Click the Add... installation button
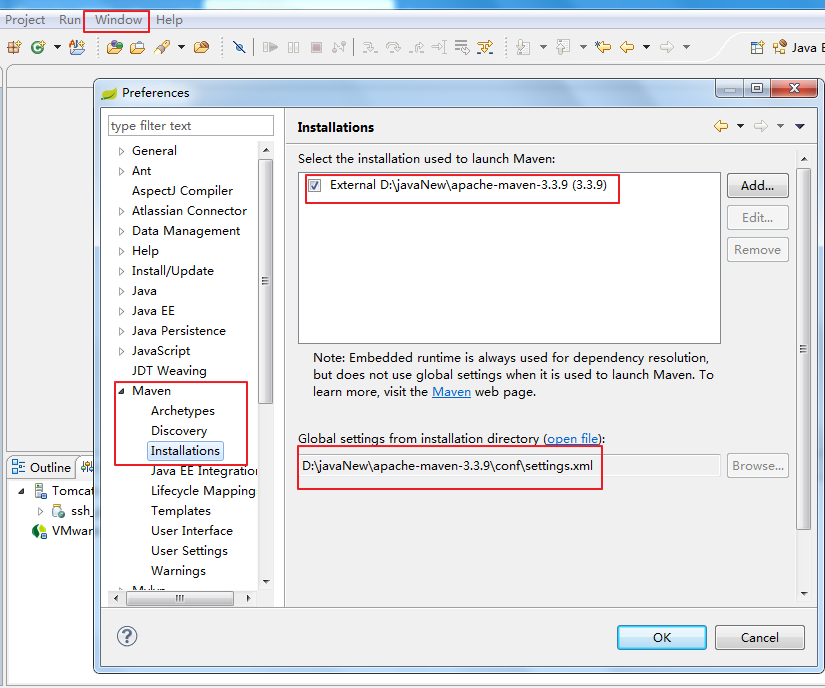This screenshot has height=688, width=825. [758, 186]
